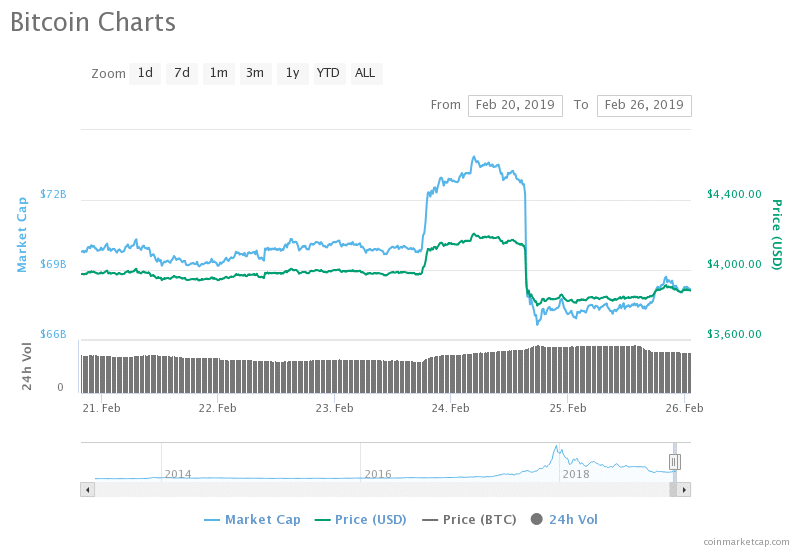The width and height of the screenshot is (800, 550).
Task: Toggle 24h Vol series in legend
Action: click(x=564, y=519)
